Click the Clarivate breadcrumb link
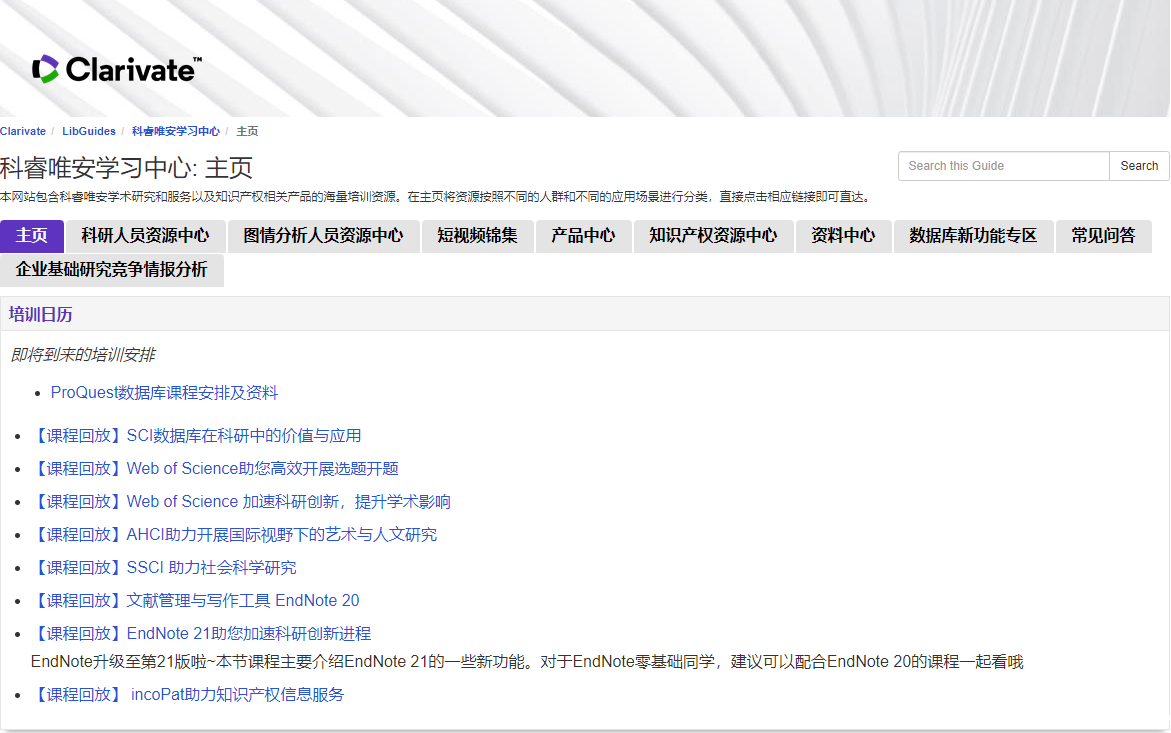This screenshot has height=733, width=1171. (23, 131)
